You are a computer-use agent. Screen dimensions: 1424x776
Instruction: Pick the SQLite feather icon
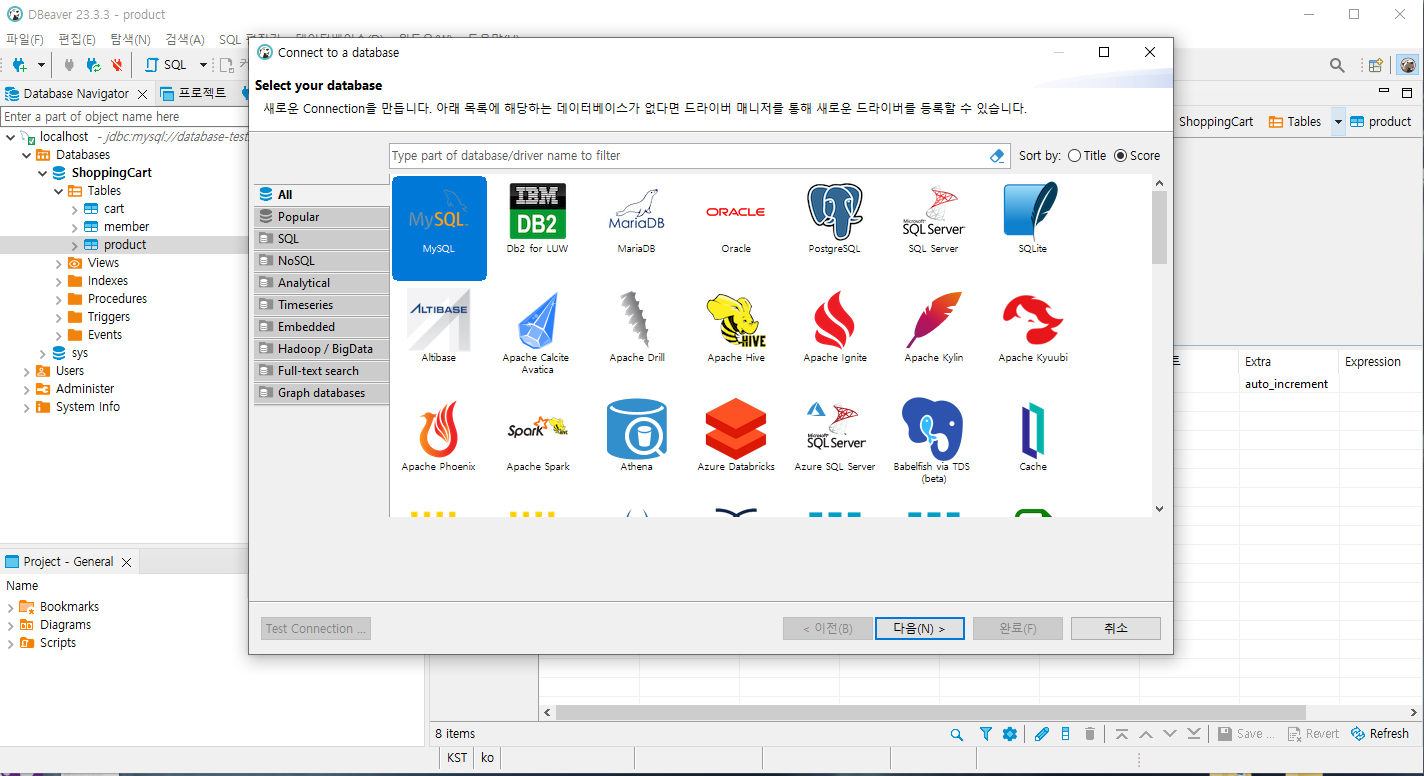click(x=1032, y=220)
